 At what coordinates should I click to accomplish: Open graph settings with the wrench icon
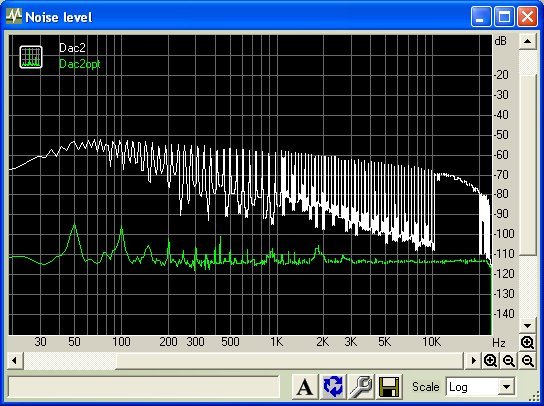[361, 387]
